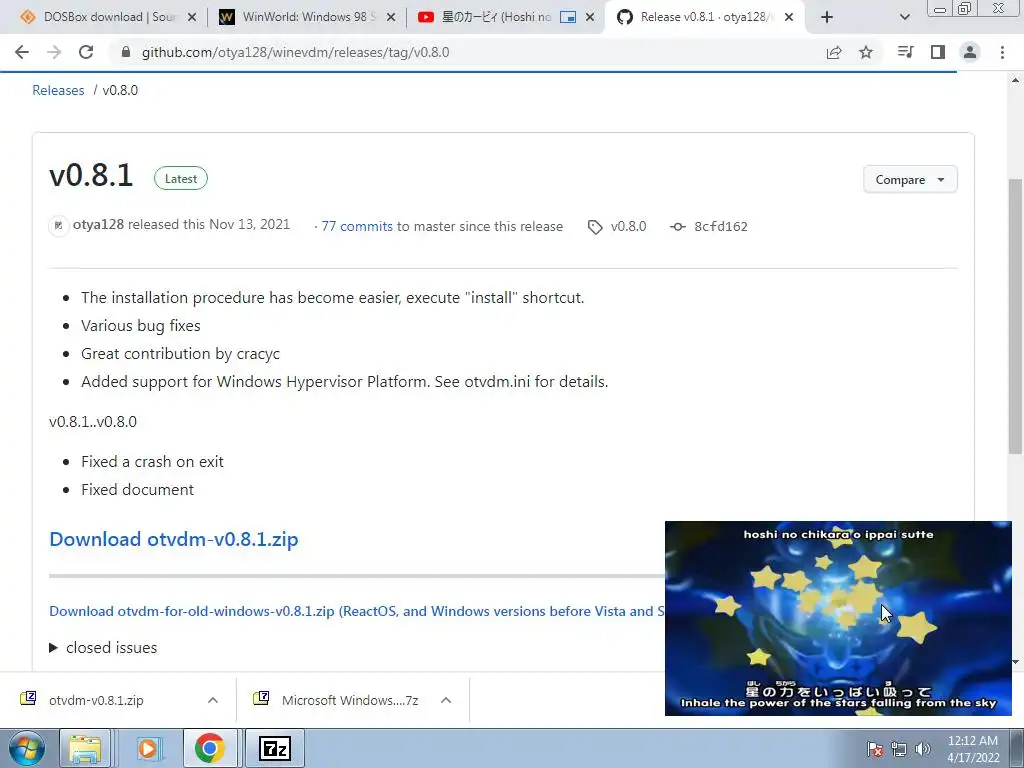
Task: Click 'Various bug fixes' bullet text
Action: pos(140,325)
